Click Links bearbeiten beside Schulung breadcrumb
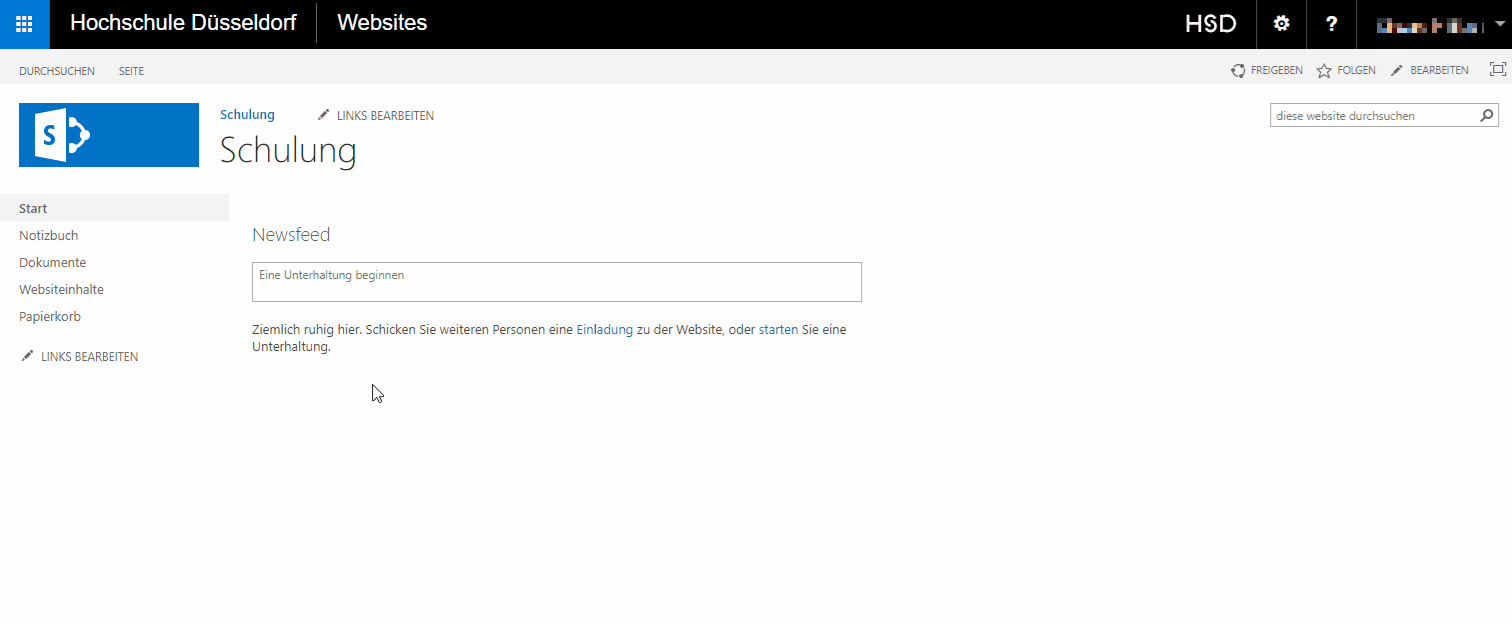Image resolution: width=1512 pixels, height=624 pixels. (376, 116)
